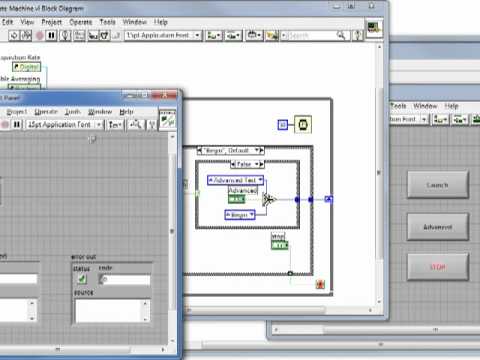Image resolution: width=480 pixels, height=360 pixels.
Task: Pause execution in Front Panel toolbar
Action: click(16, 125)
